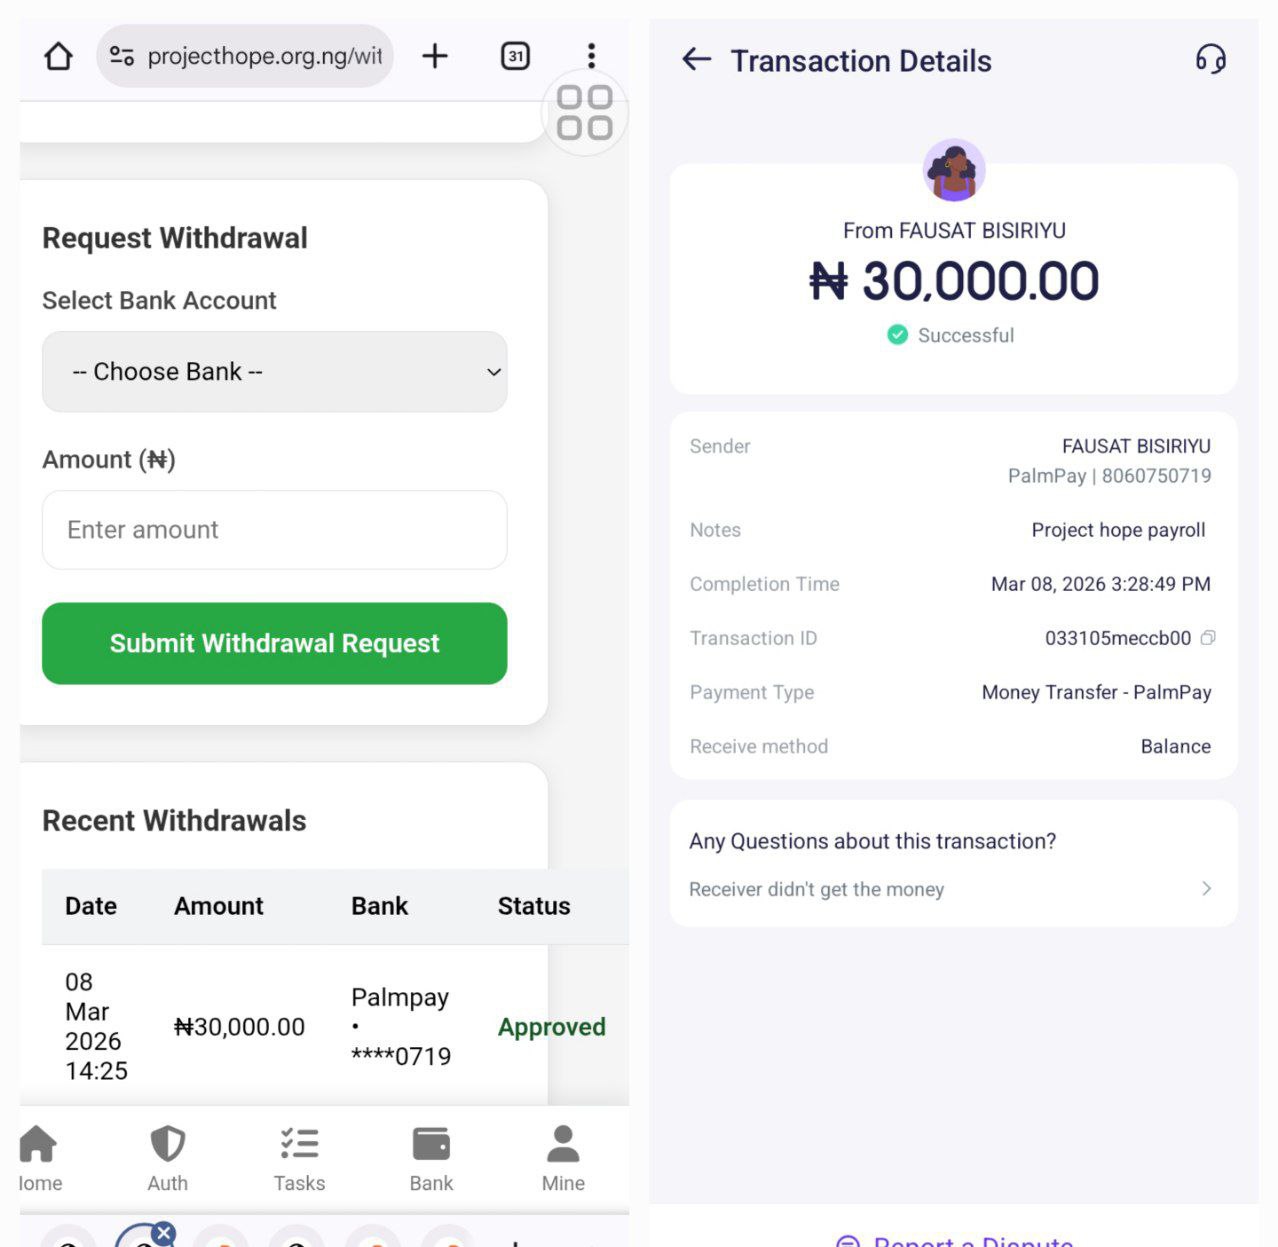Copy the transaction ID 033105meccb00
This screenshot has height=1247, width=1278.
point(1208,638)
